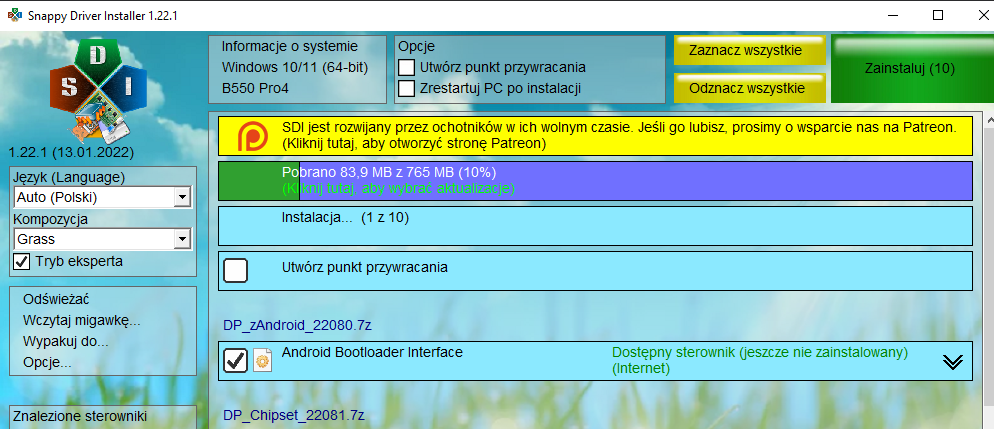Click the driver file icon for Android Bootloader Interface
This screenshot has height=429, width=994.
(x=262, y=361)
